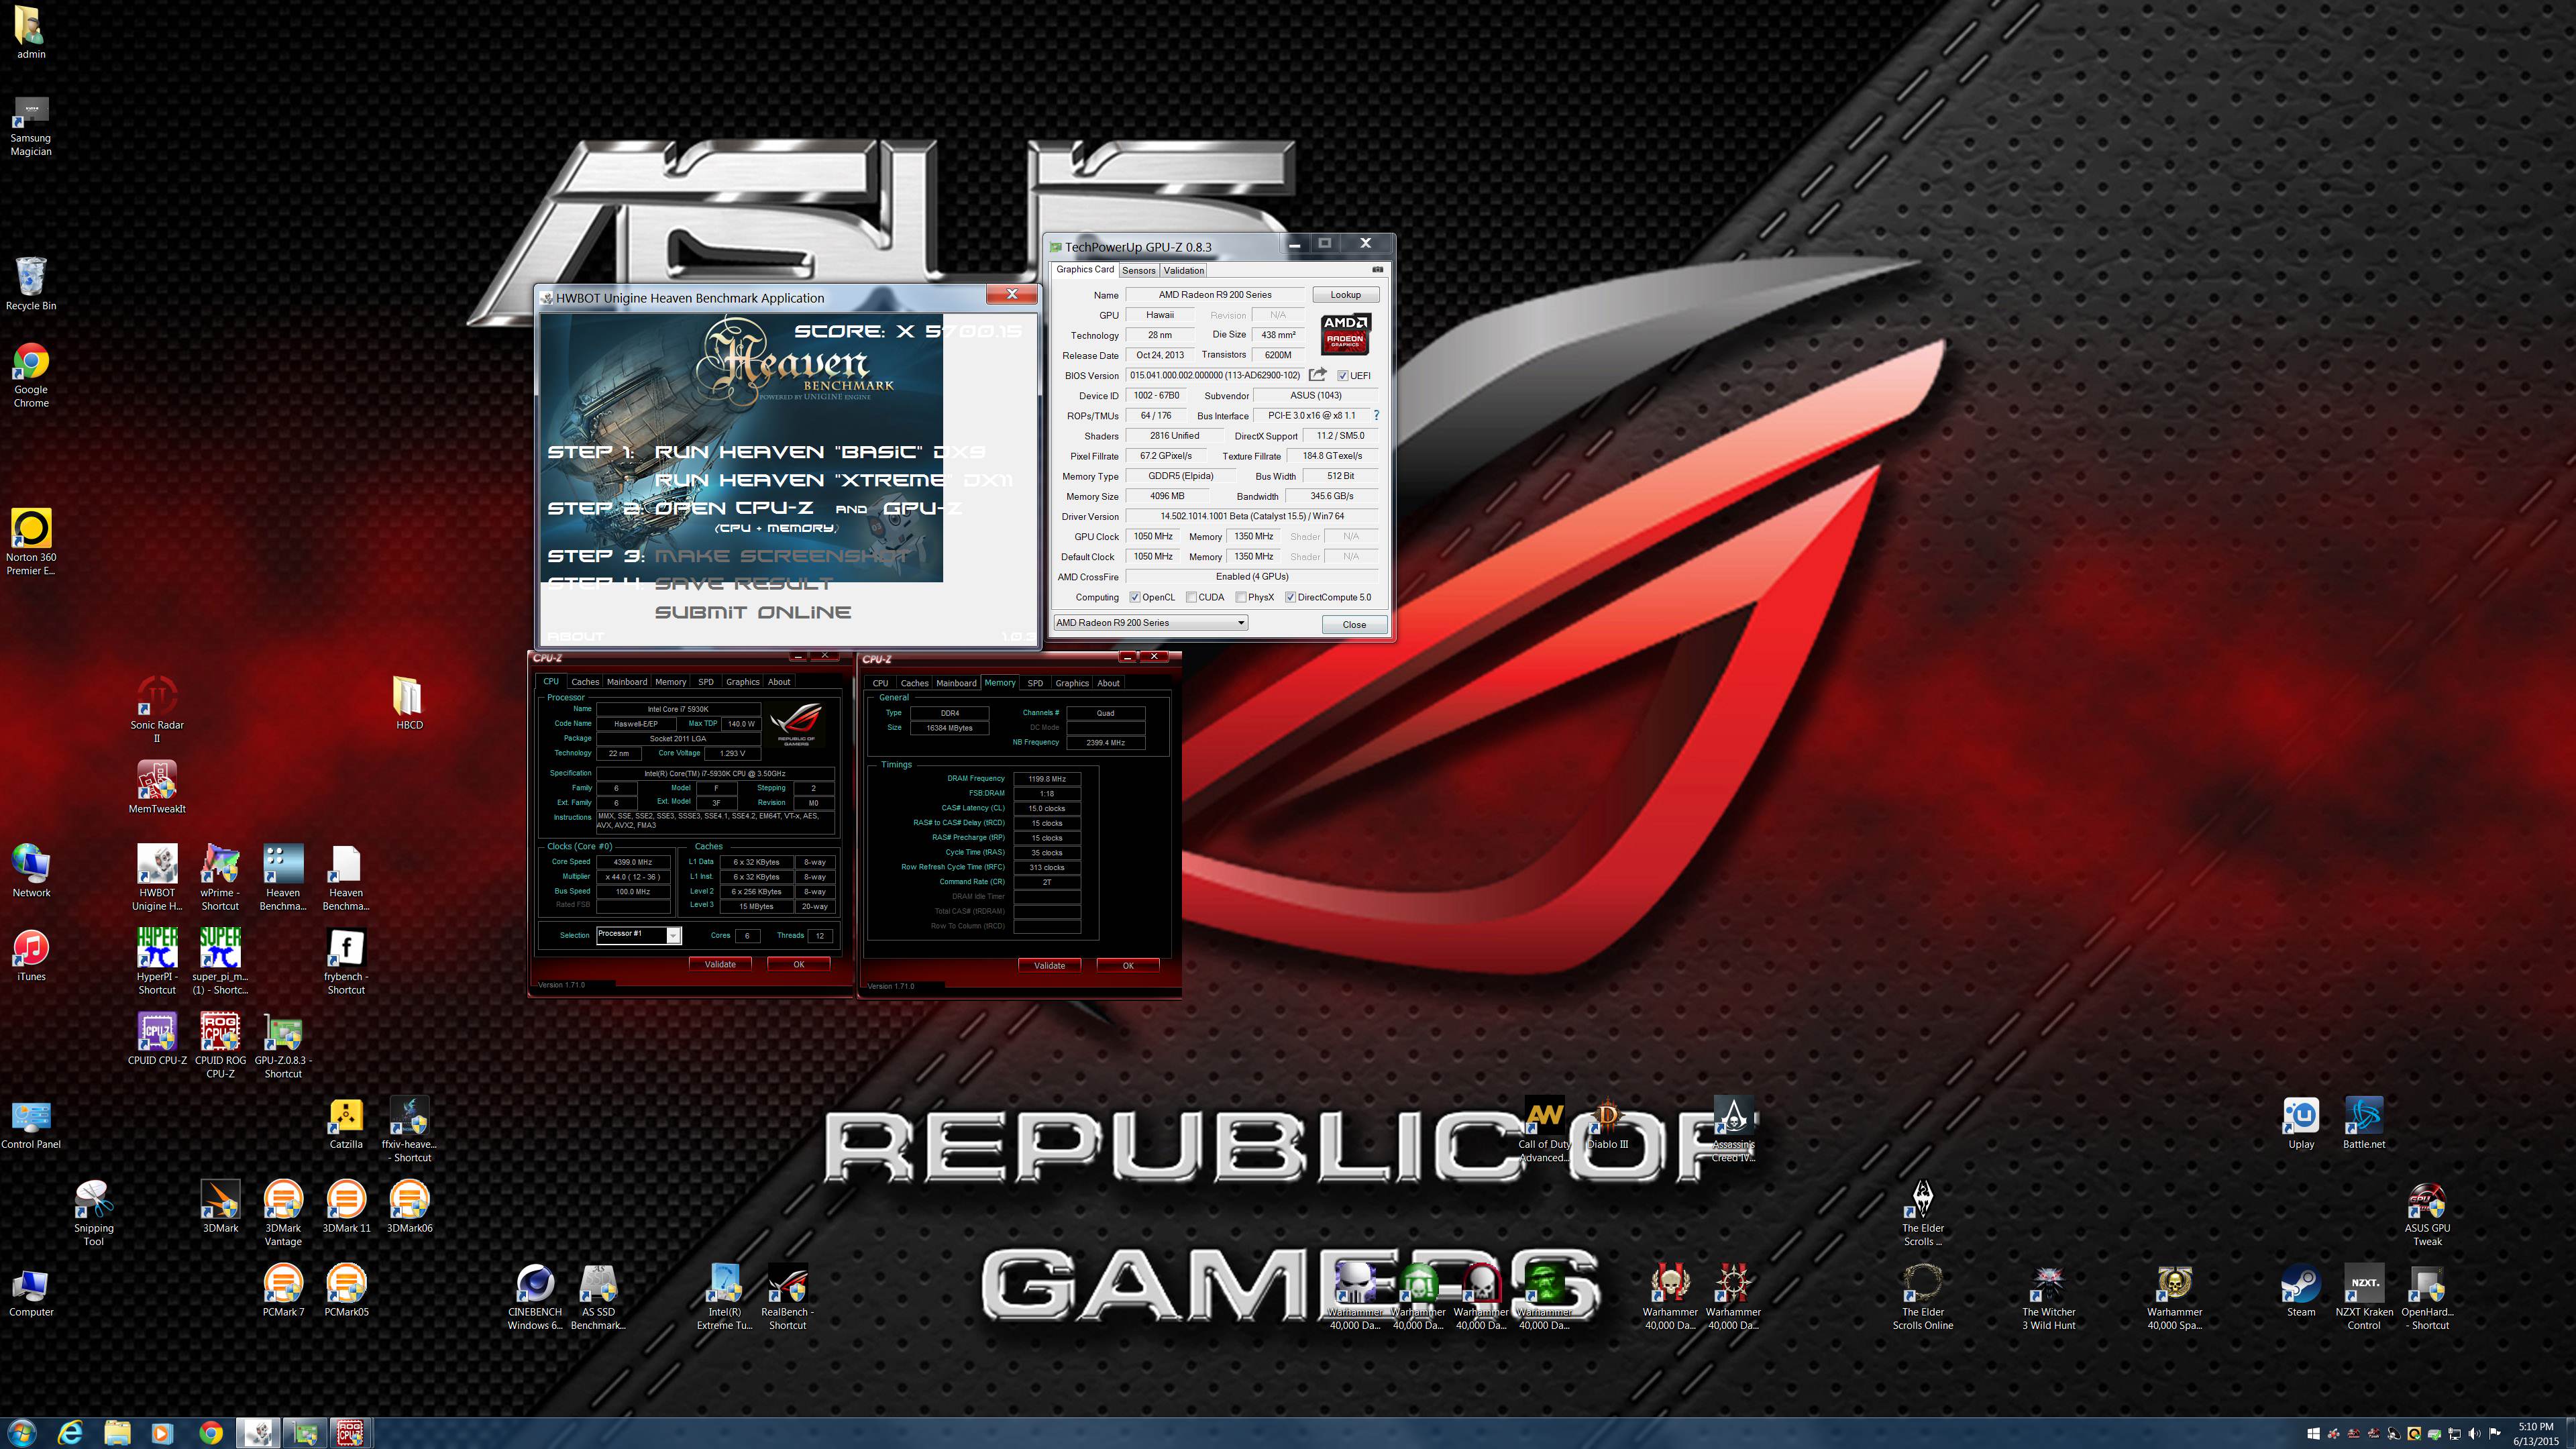Click the Bus Interface question mark
Image resolution: width=2576 pixels, height=1449 pixels.
1376,415
